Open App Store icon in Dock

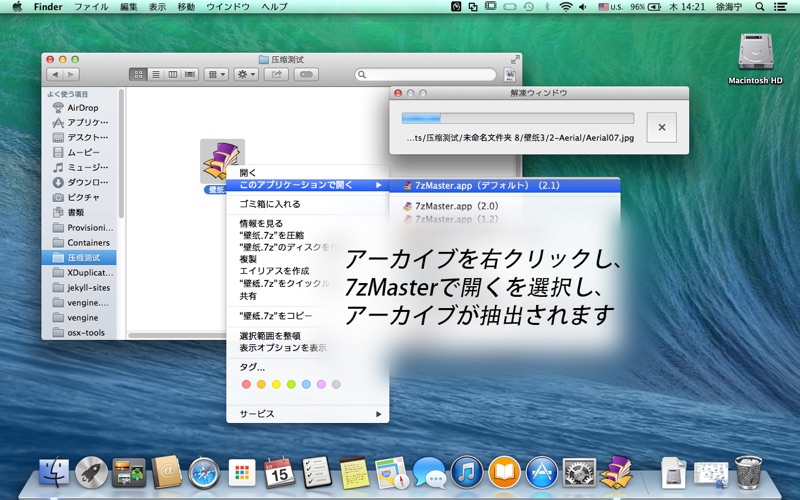[542, 472]
